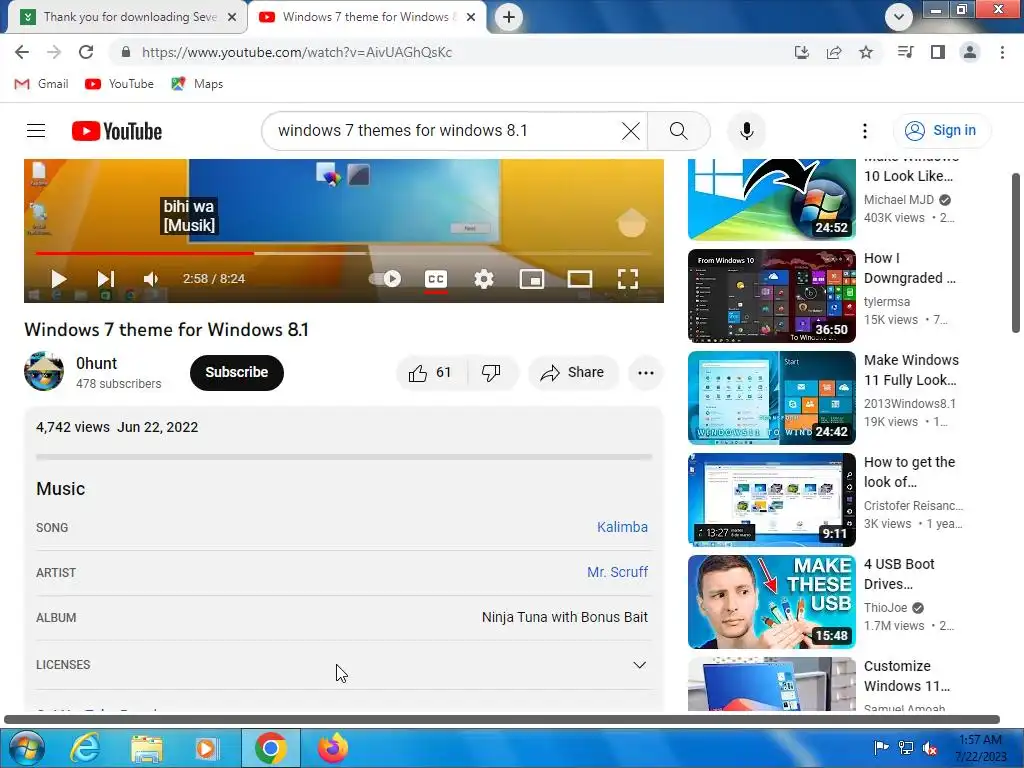Image resolution: width=1024 pixels, height=768 pixels.
Task: Click the muted volume tray icon
Action: 930,748
